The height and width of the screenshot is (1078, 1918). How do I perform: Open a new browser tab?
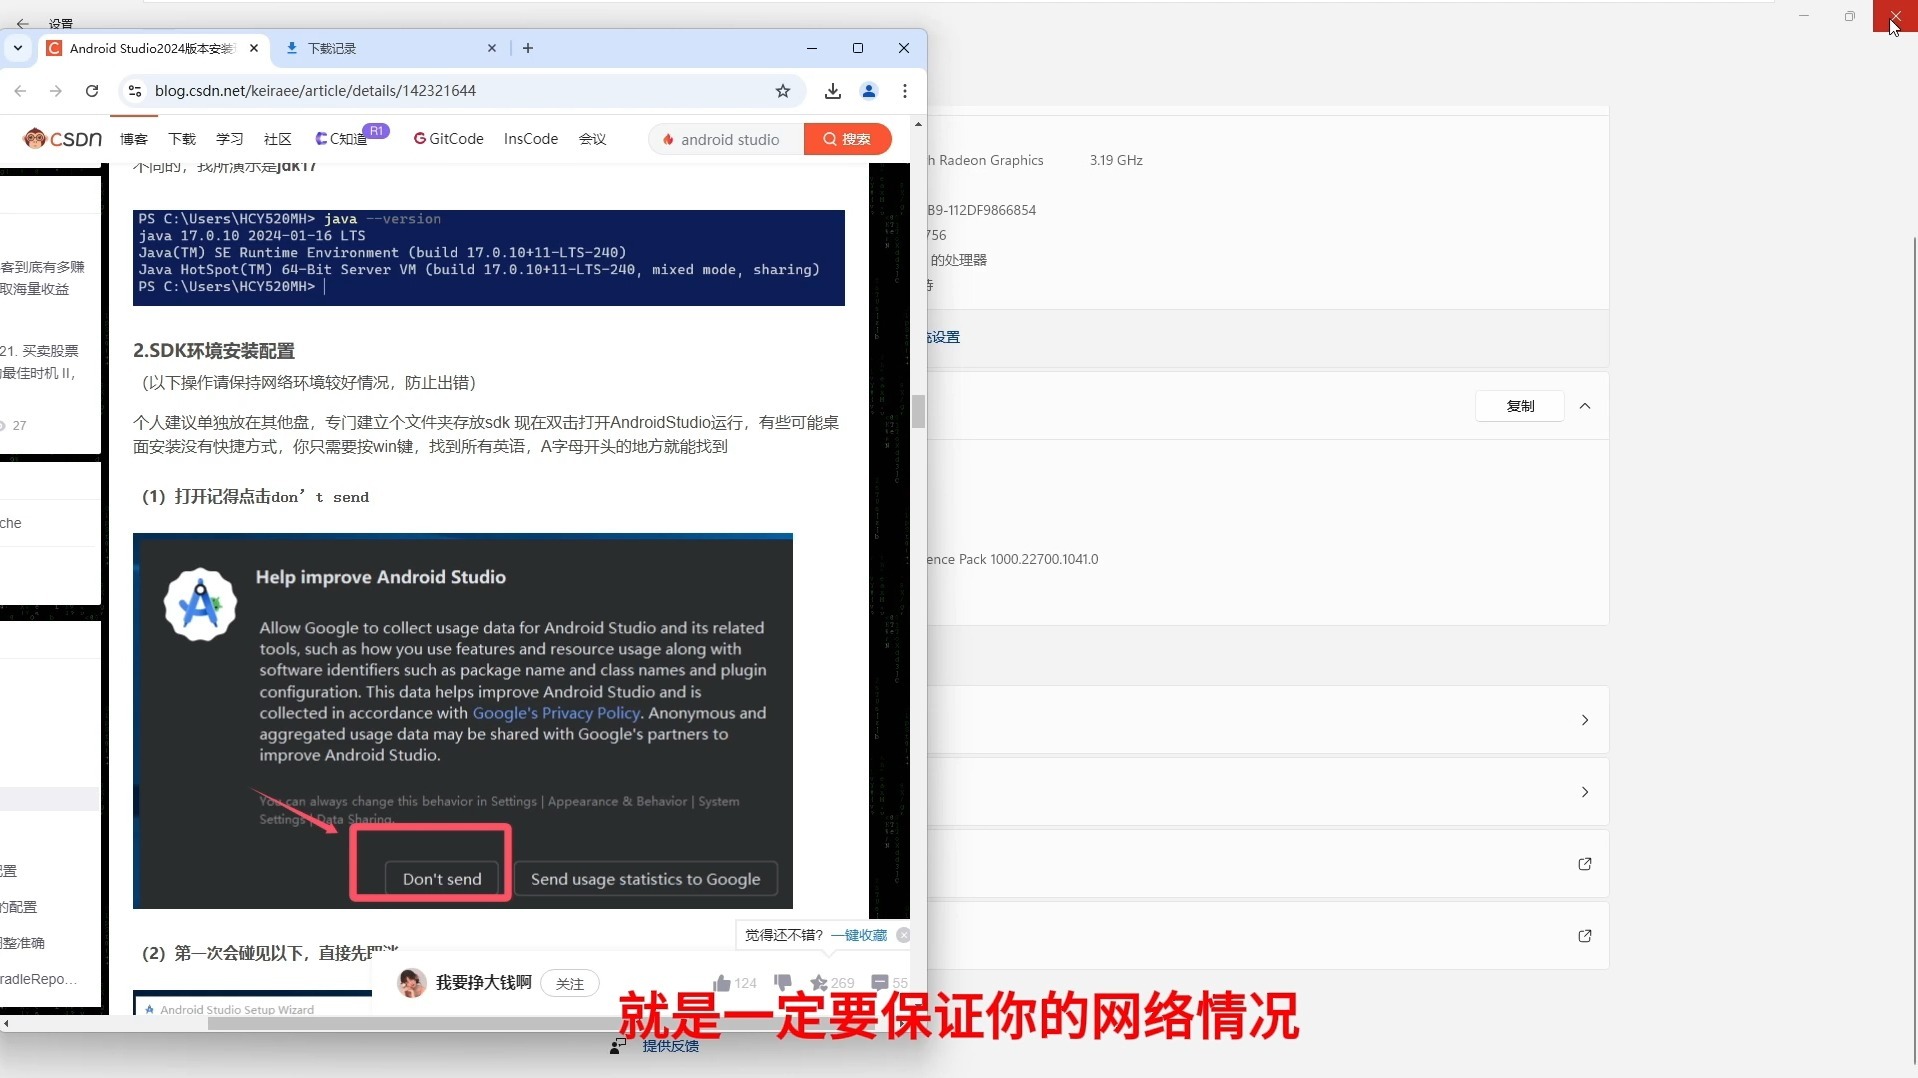coord(528,48)
